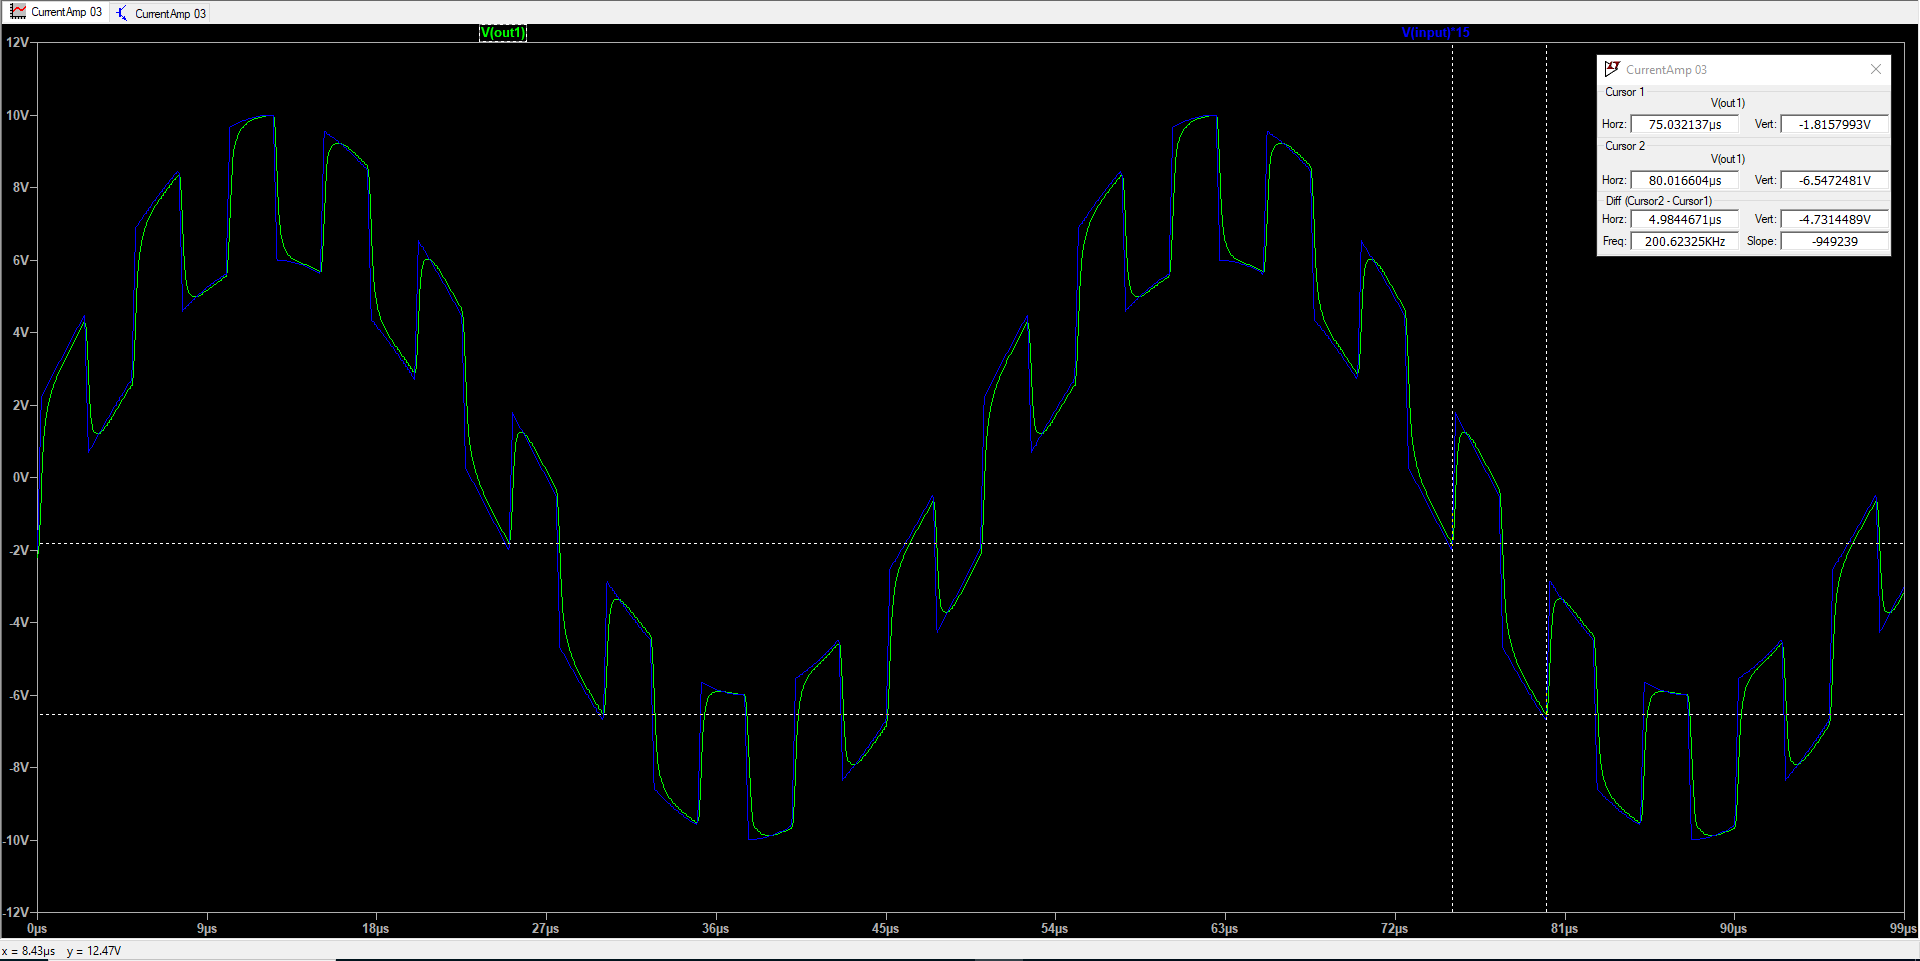This screenshot has height=961, width=1920.
Task: Open the CurrentAmp 03 schematic tab with transistor icon
Action: coord(161,13)
